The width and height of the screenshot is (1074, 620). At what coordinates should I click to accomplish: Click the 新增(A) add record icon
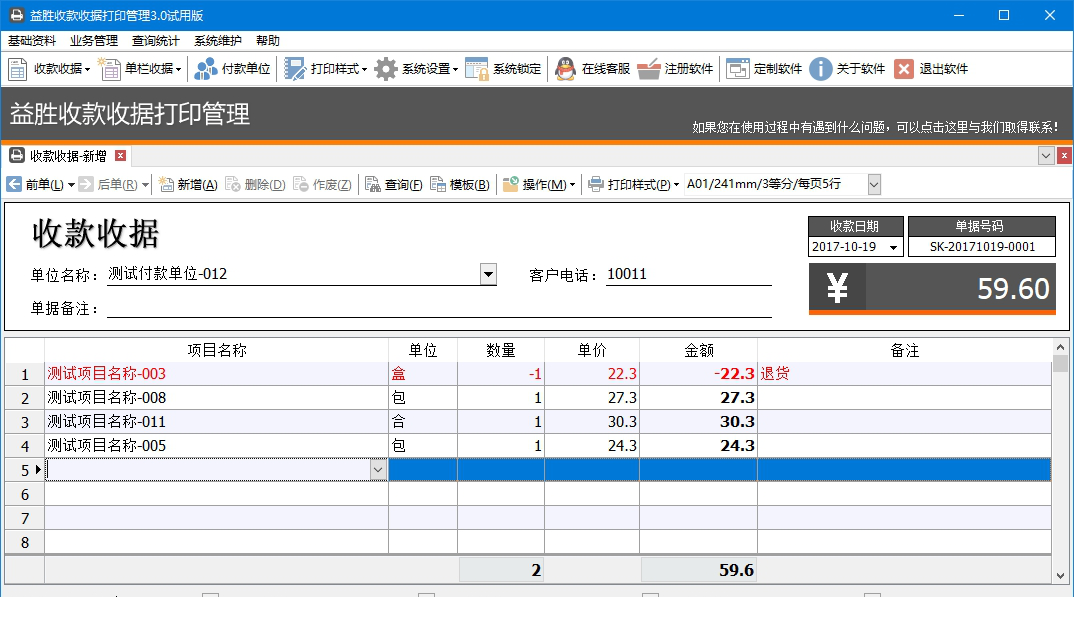[192, 184]
